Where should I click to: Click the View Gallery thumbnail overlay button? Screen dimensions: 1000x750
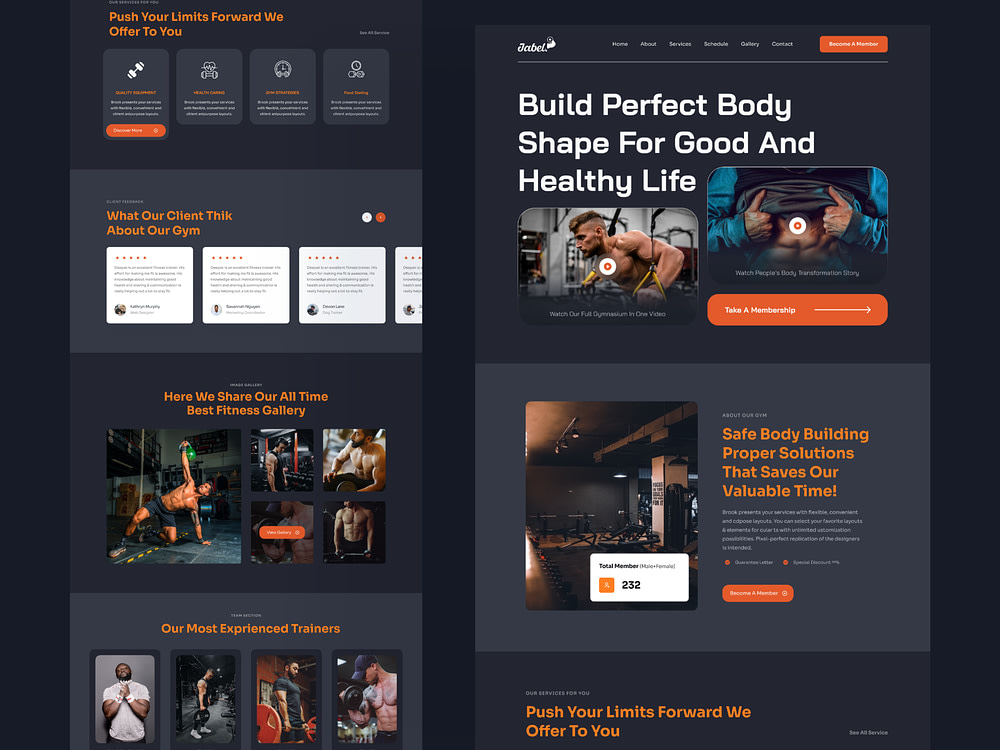pos(281,532)
